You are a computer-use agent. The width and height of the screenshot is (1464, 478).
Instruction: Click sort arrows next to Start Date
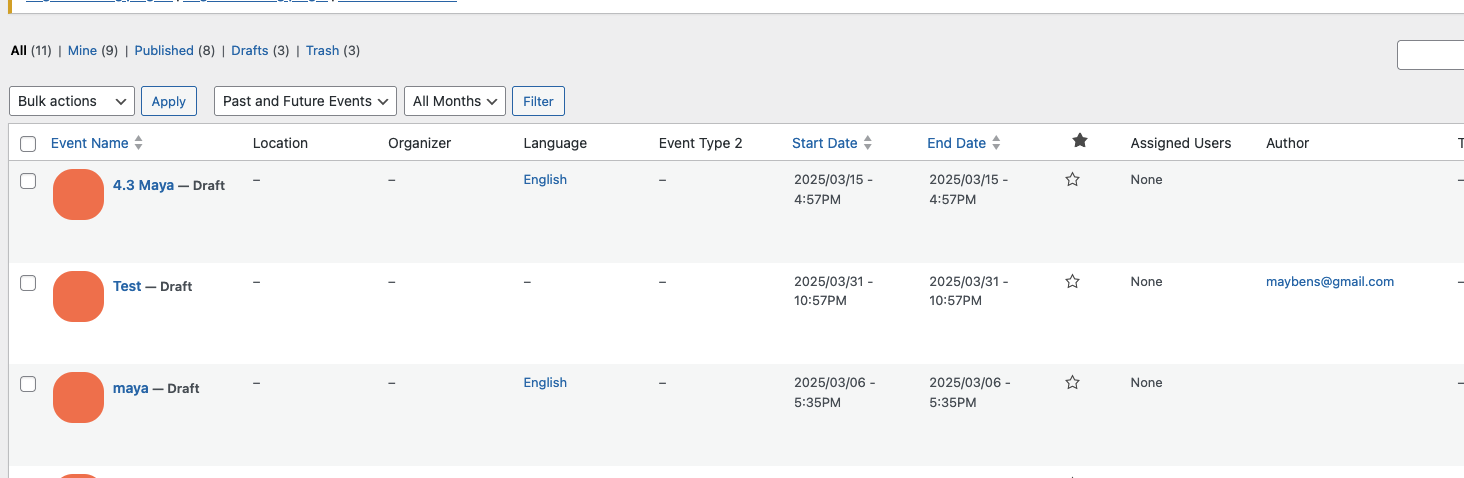tap(868, 143)
